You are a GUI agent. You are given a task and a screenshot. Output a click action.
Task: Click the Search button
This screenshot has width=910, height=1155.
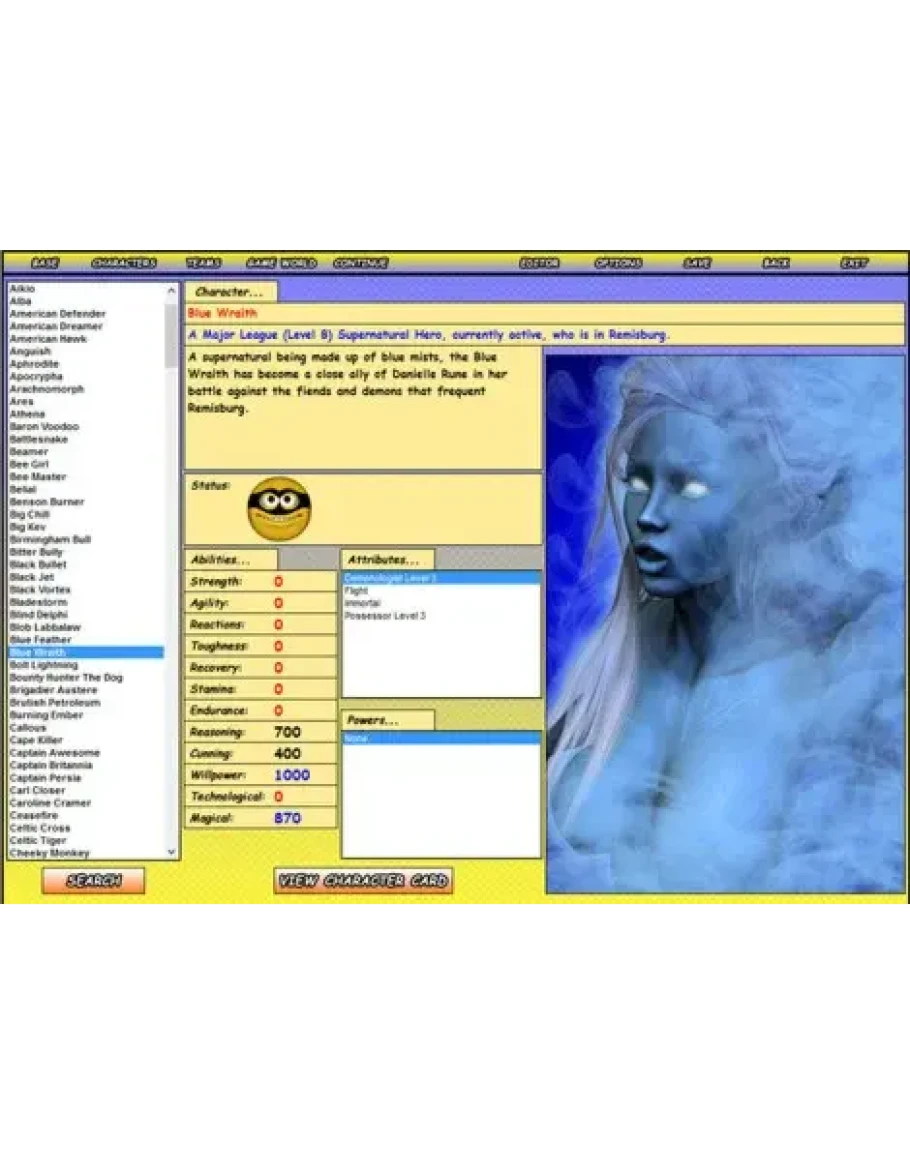tap(93, 881)
